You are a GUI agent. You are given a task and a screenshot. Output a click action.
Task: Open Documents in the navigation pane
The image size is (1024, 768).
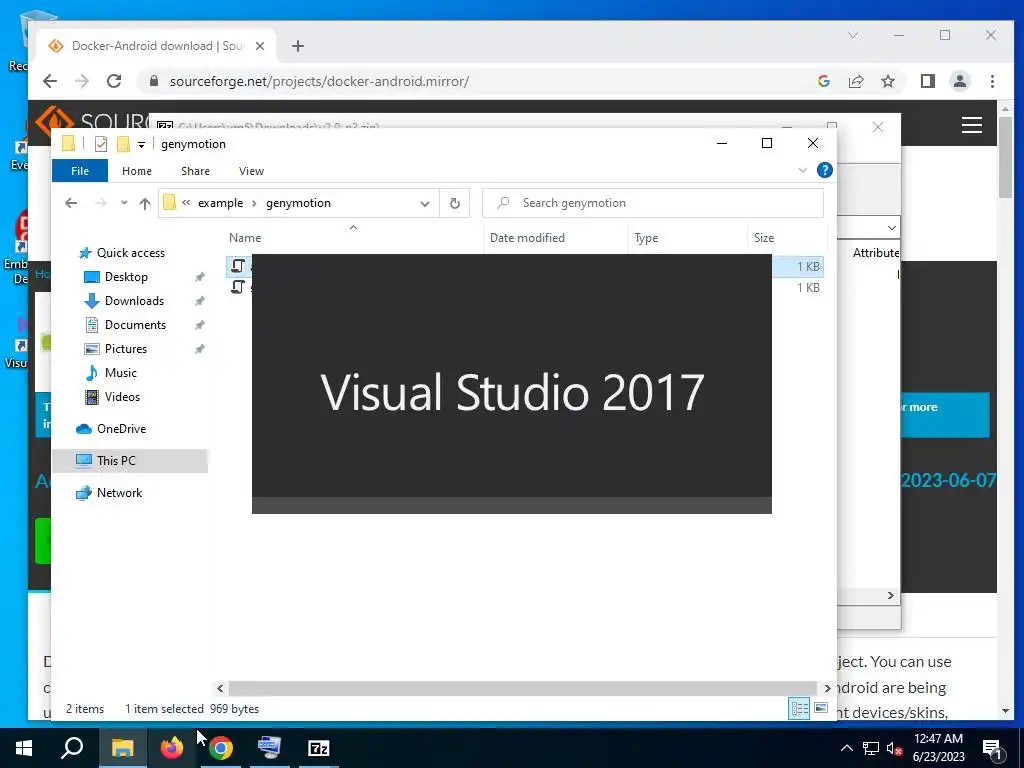[x=135, y=325]
